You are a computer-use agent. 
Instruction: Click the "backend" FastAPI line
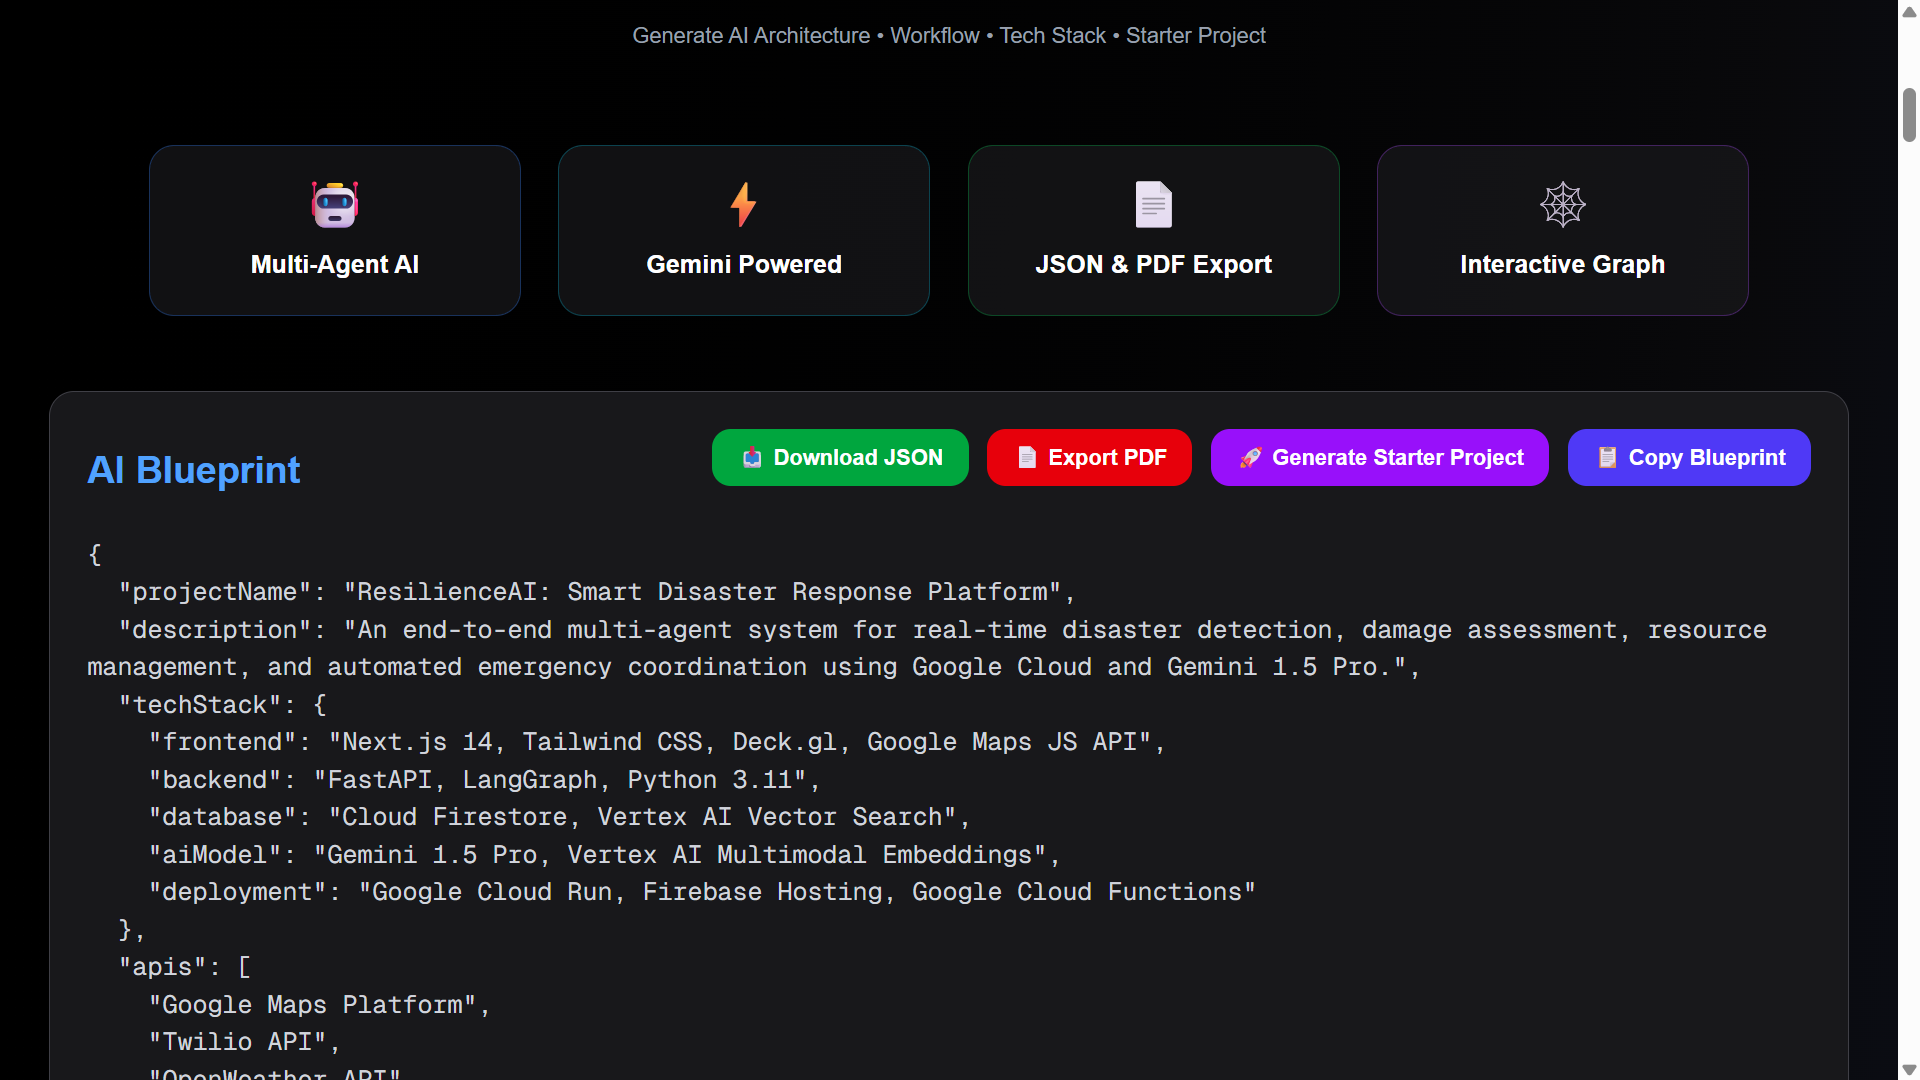[x=485, y=780]
